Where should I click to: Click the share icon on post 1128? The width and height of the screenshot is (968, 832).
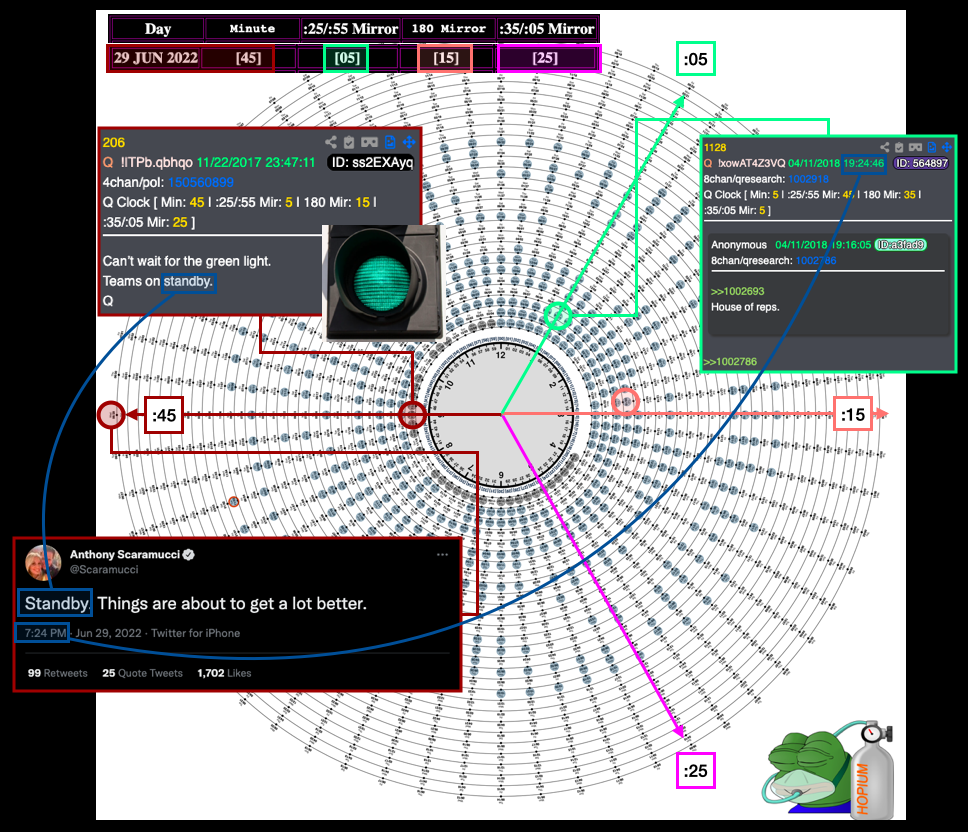(885, 147)
